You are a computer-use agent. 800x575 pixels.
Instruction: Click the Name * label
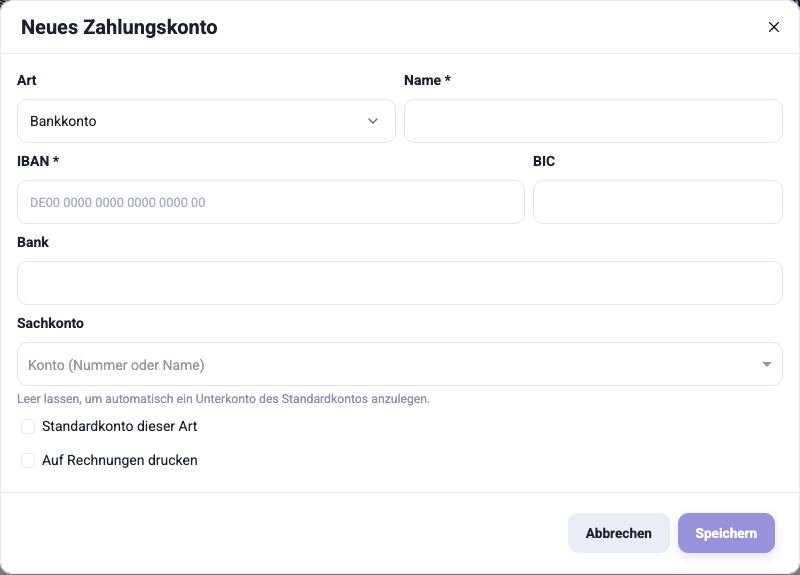[427, 80]
